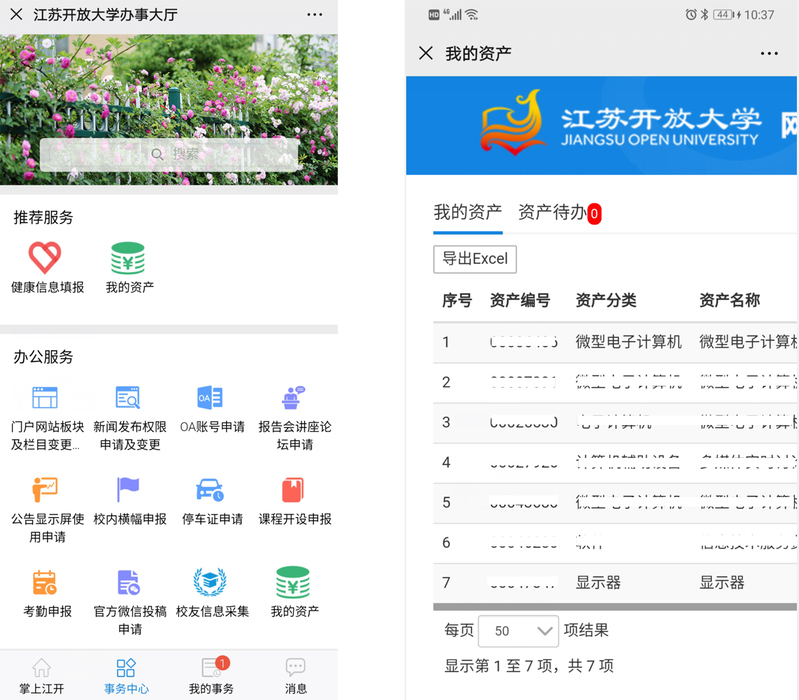The image size is (799, 700).
Task: Open the three-dot menu in 我的资产 header
Action: tap(768, 54)
